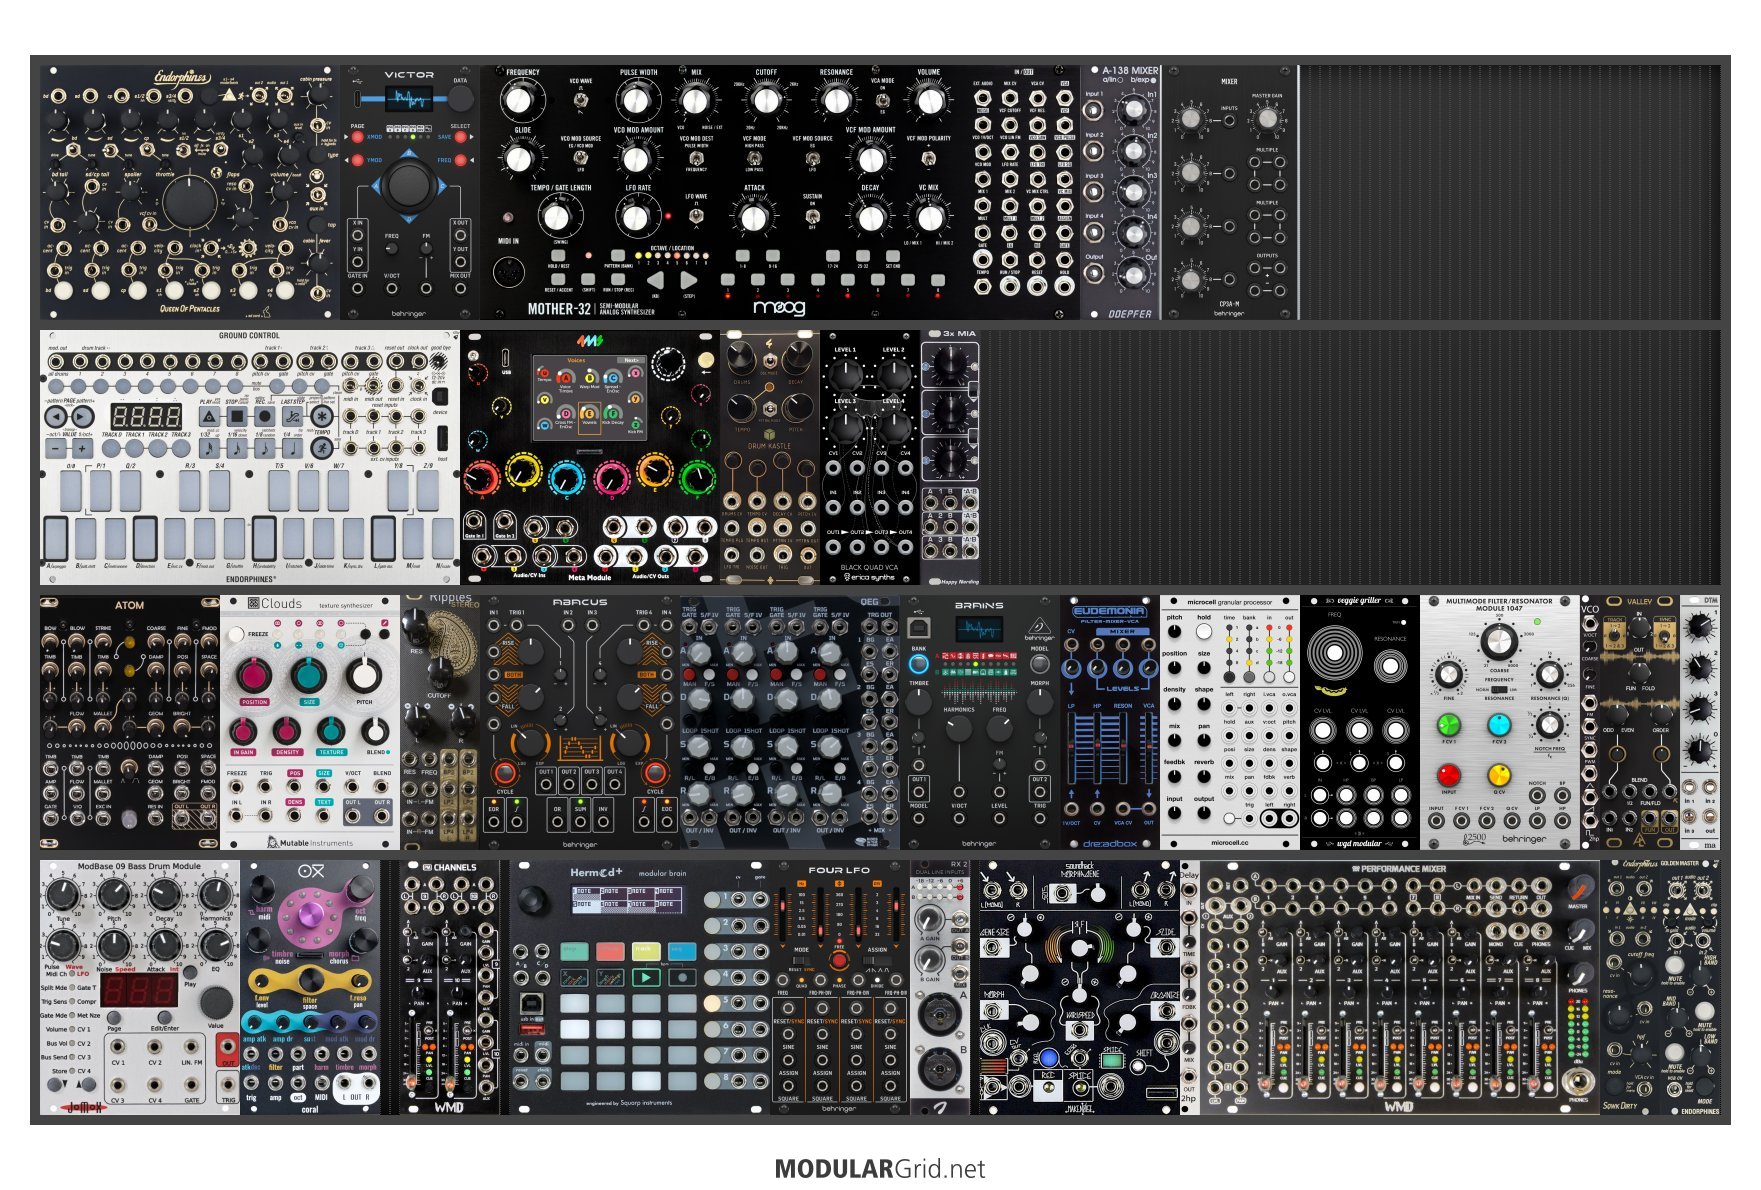Toggle the VCF MOD POLARITY switch on Mother-32

click(928, 157)
